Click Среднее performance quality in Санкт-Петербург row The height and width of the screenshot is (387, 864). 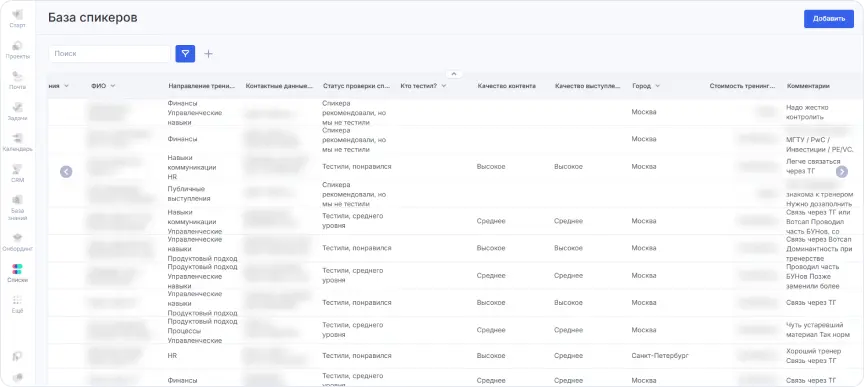coord(569,356)
